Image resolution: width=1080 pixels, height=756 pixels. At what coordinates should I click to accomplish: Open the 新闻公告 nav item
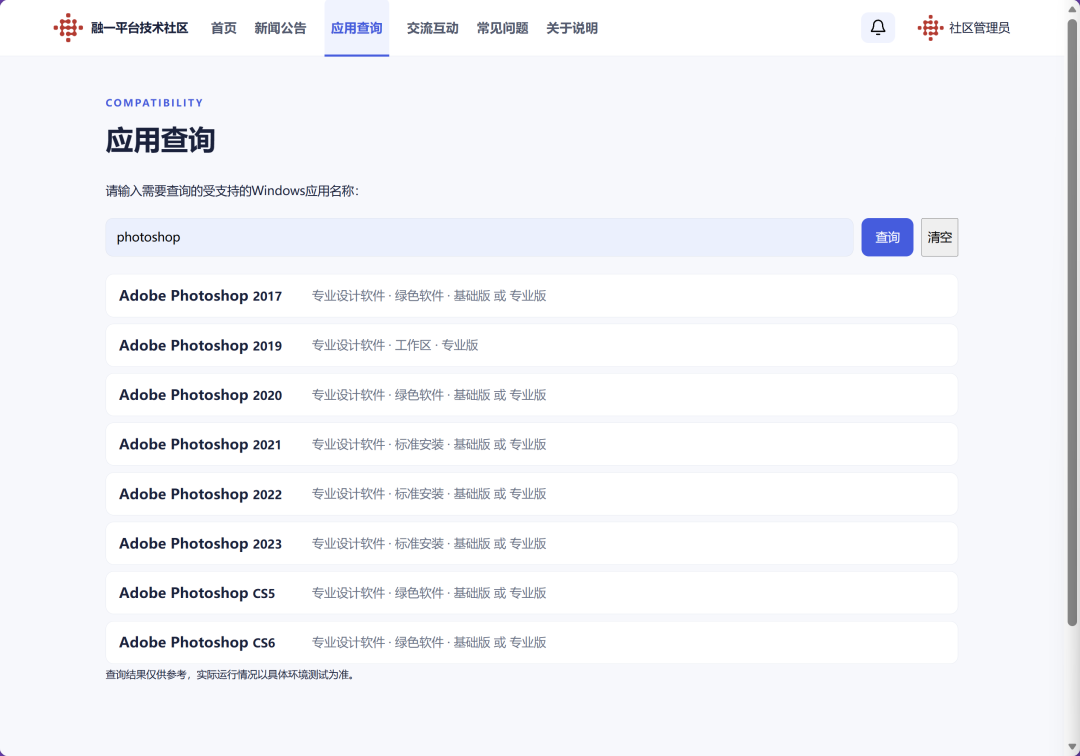point(280,28)
